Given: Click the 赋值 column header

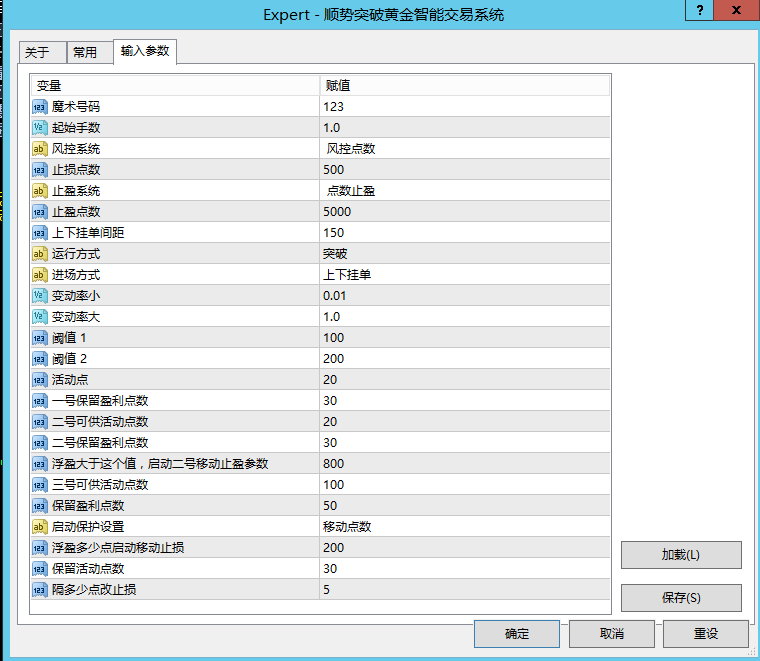Looking at the screenshot, I should tap(465, 86).
